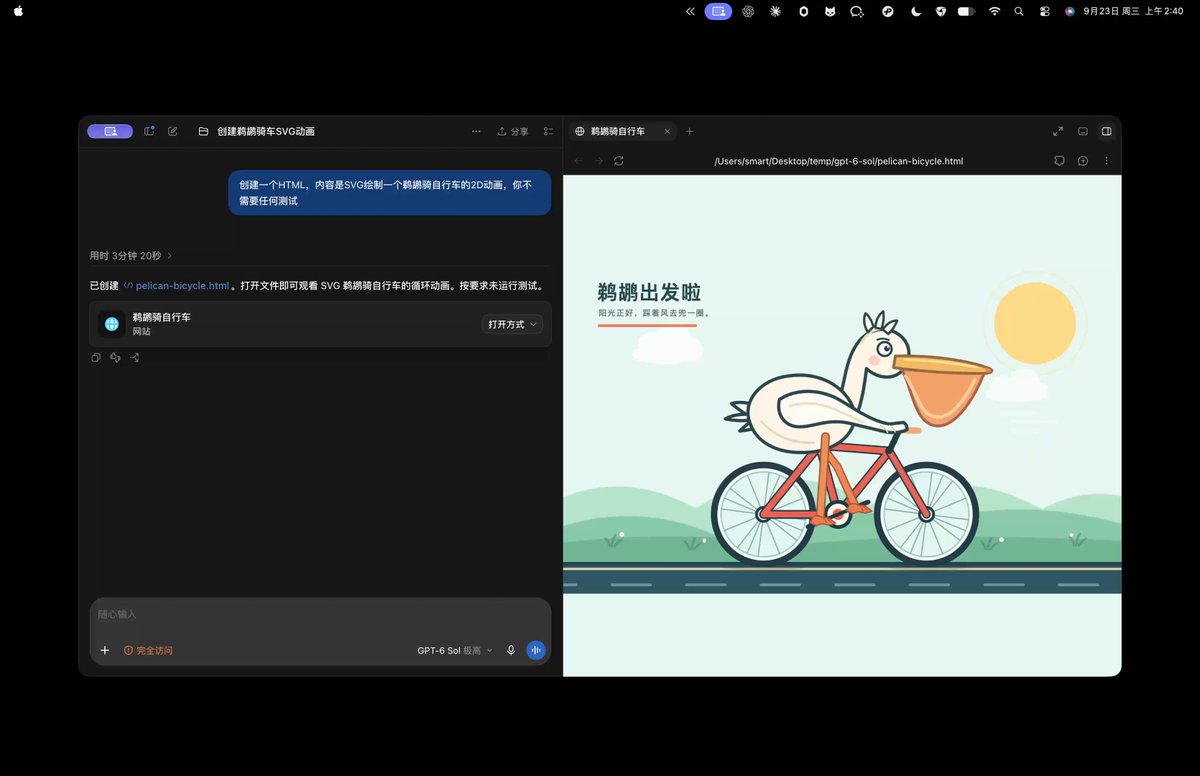Click the 鹈鹕骑自行车 website card globe icon
This screenshot has height=776, width=1200.
112,324
